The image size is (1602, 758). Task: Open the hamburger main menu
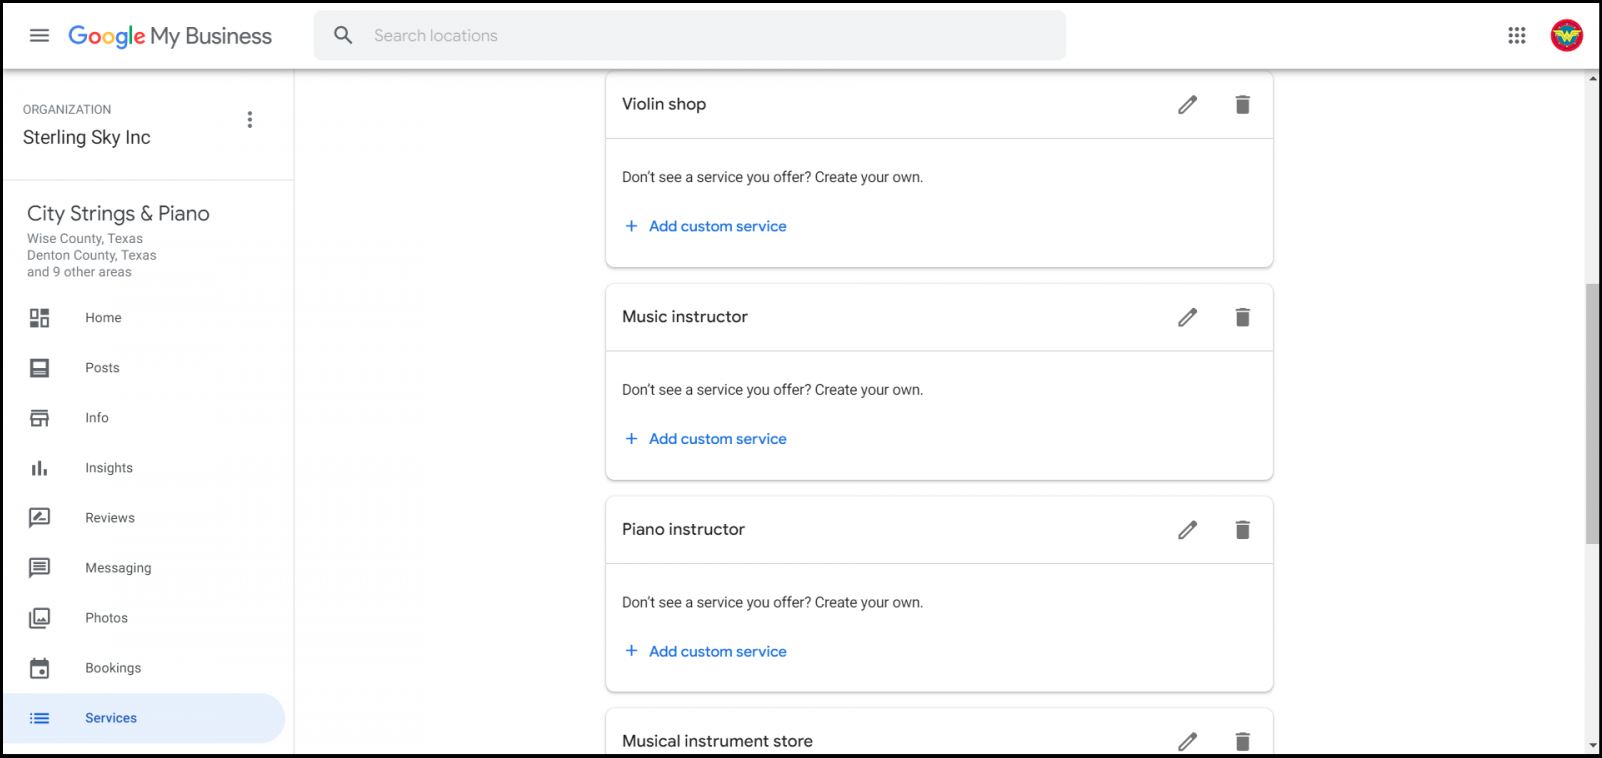39,36
